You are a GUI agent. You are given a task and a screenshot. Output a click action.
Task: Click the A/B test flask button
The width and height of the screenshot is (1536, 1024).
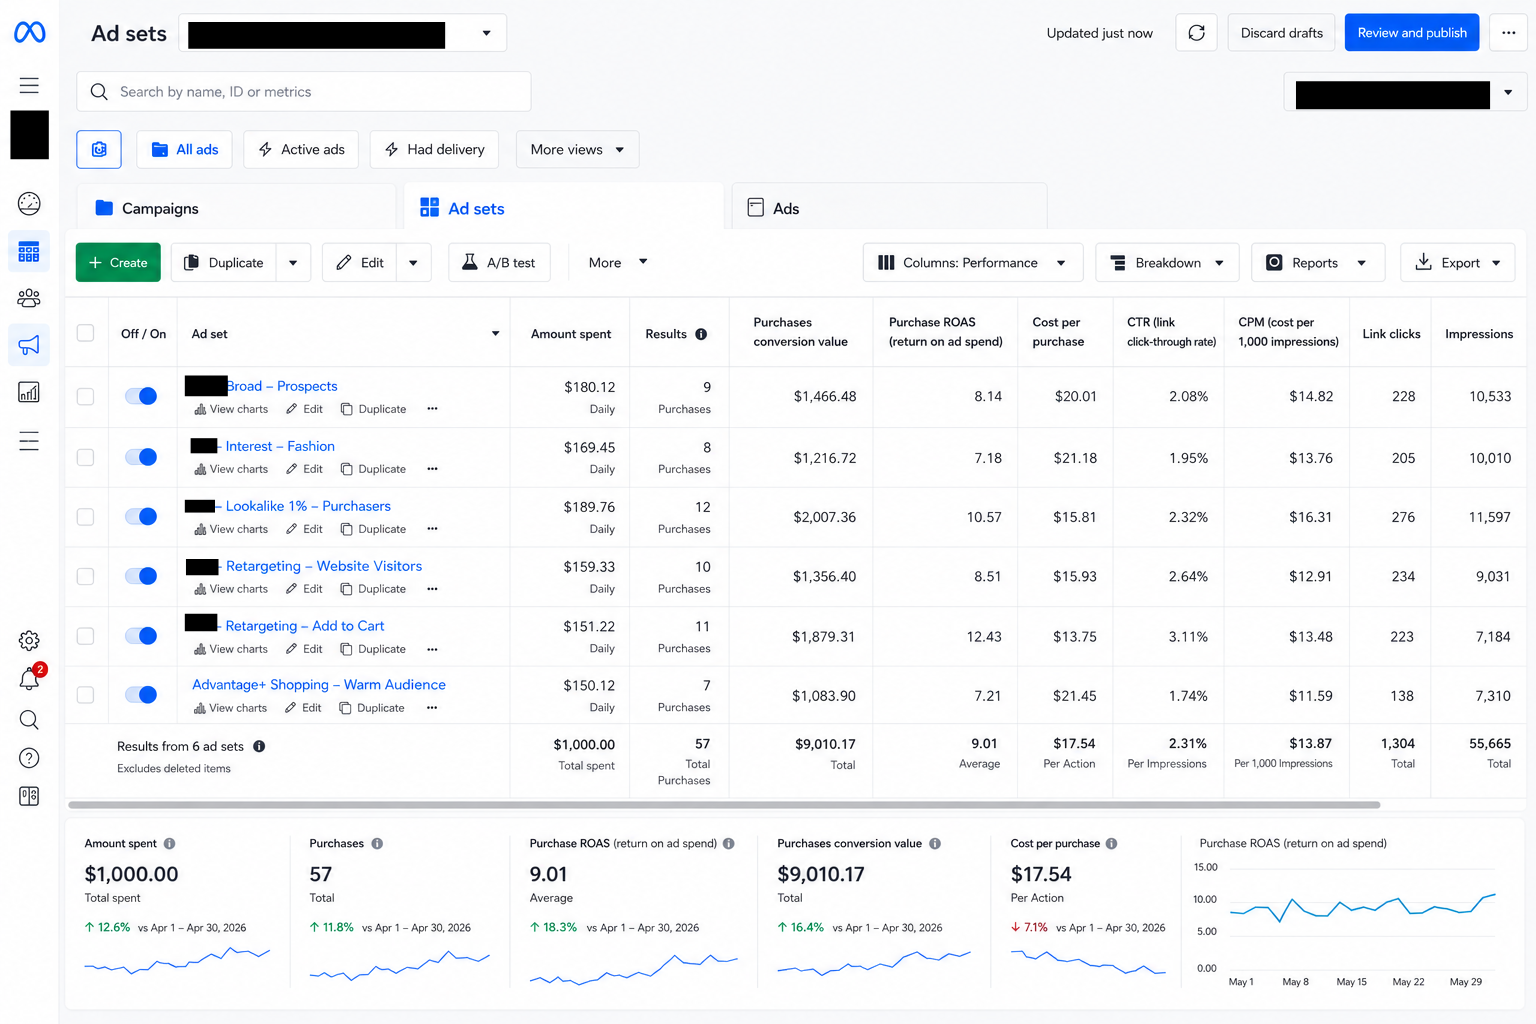pos(498,262)
